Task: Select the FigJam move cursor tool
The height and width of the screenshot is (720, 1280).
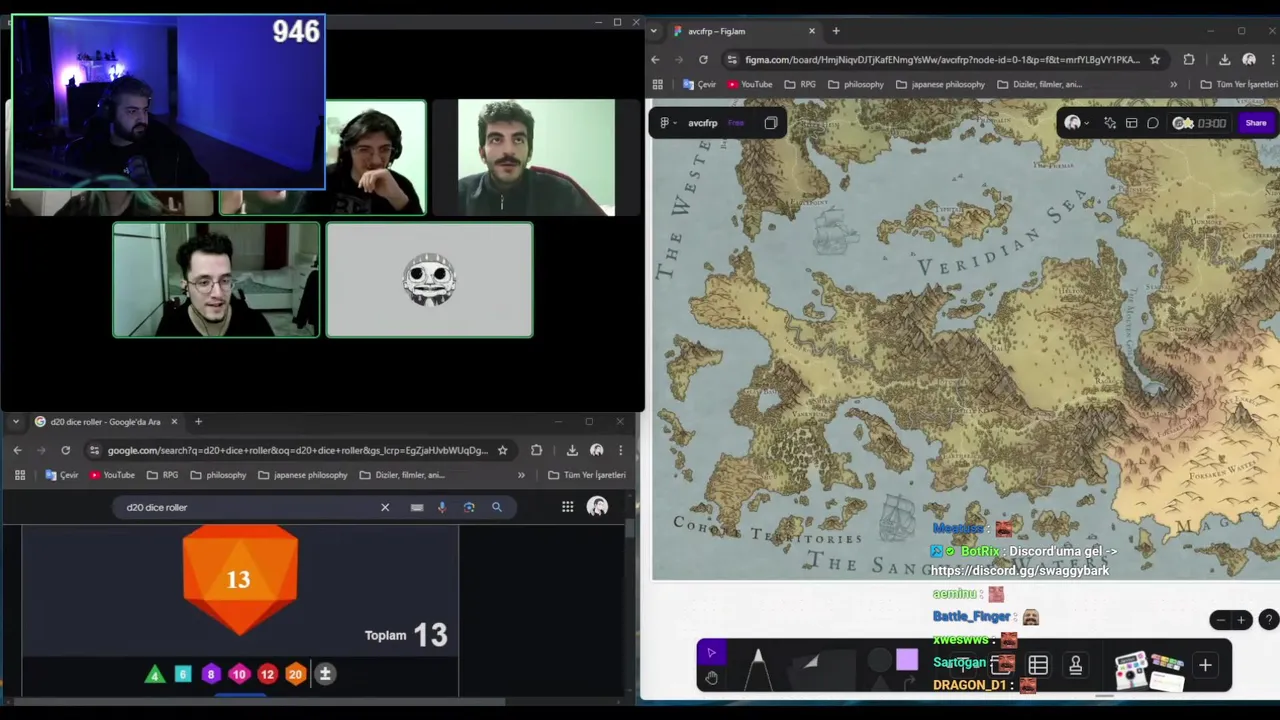Action: point(711,653)
